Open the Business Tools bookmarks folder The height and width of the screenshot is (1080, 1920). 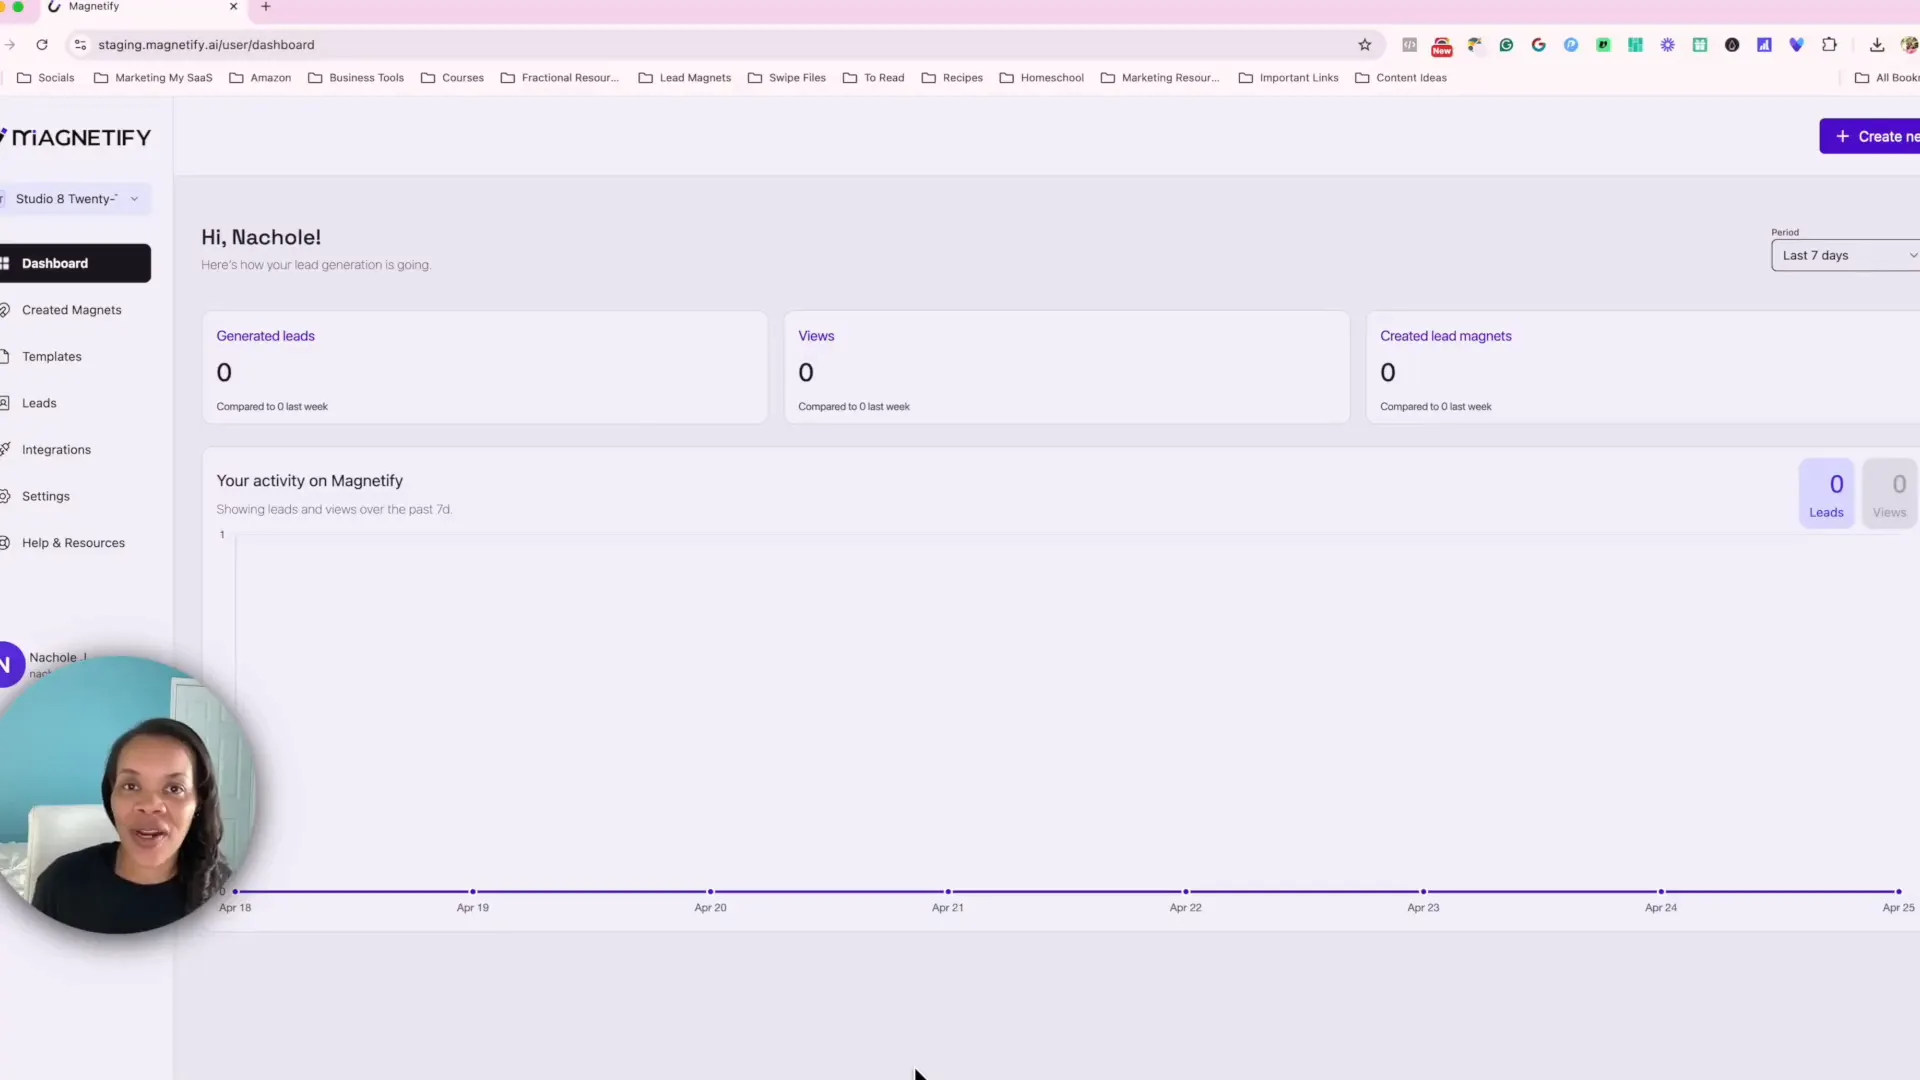tap(356, 78)
